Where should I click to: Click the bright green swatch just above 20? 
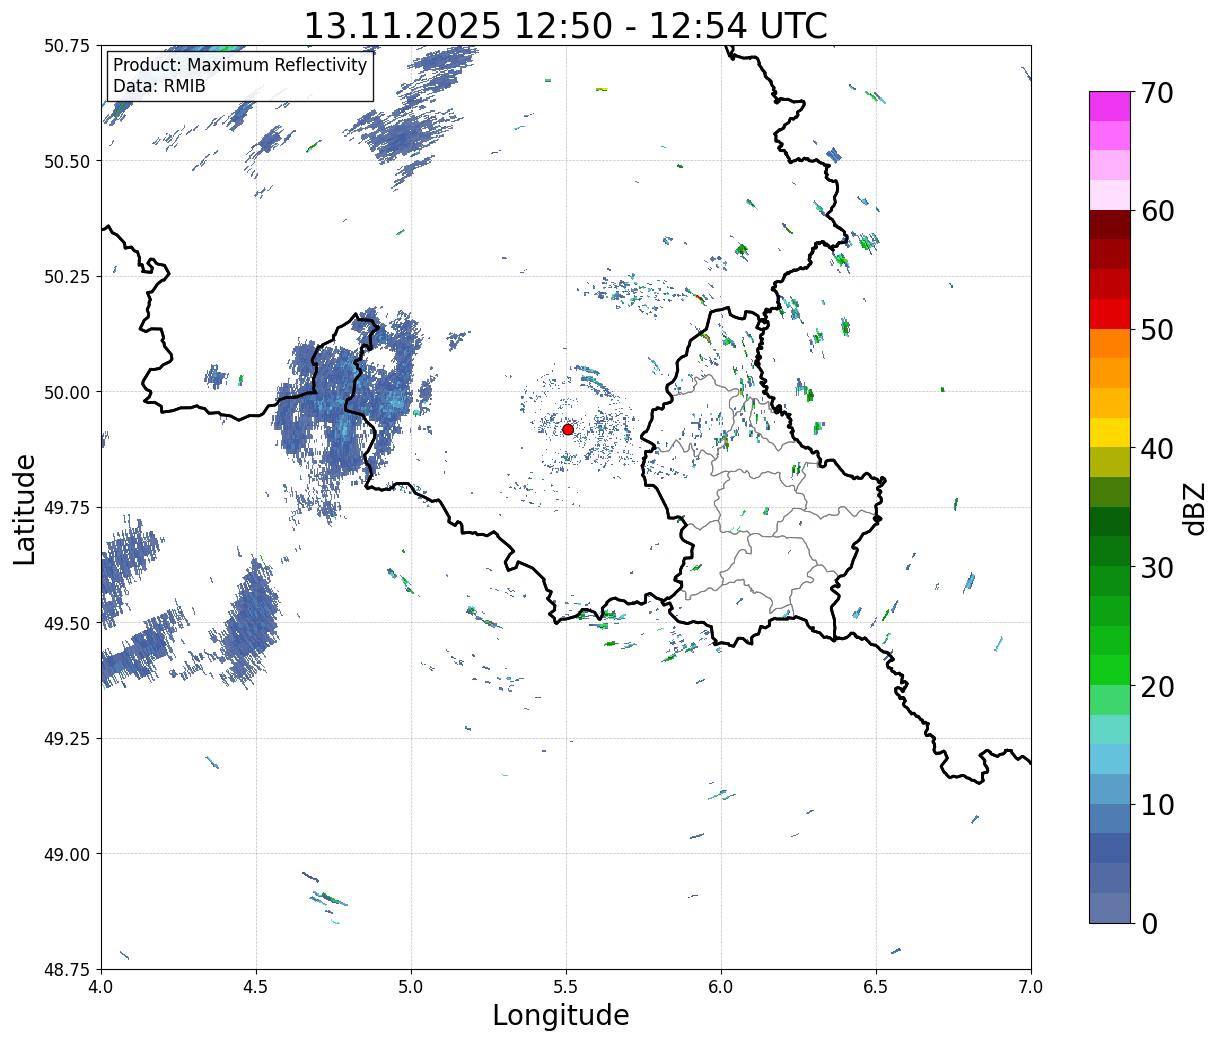[1110, 670]
